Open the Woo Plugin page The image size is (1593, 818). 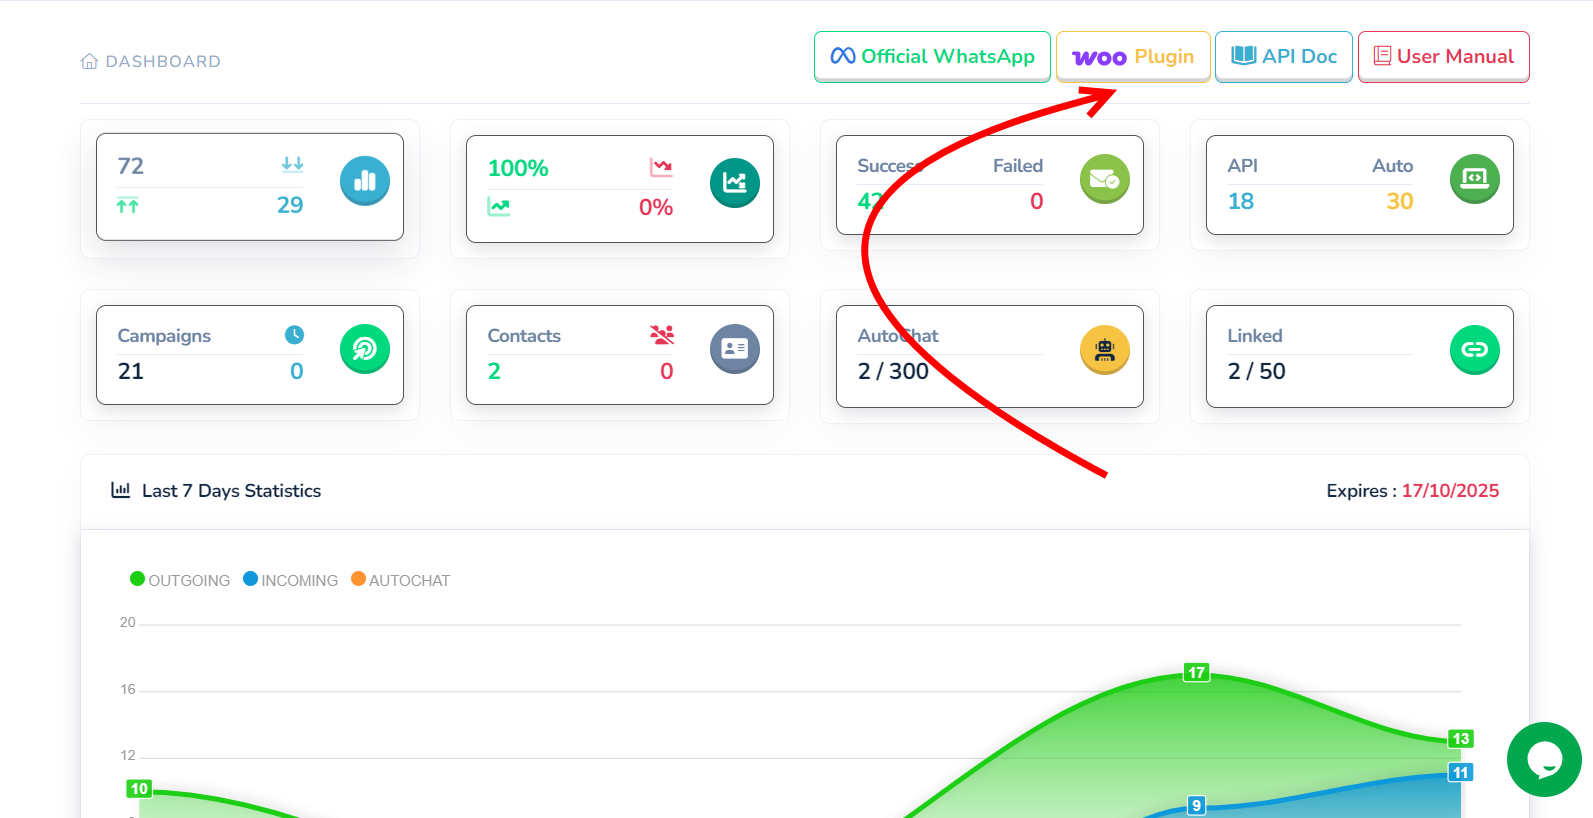1133,57
